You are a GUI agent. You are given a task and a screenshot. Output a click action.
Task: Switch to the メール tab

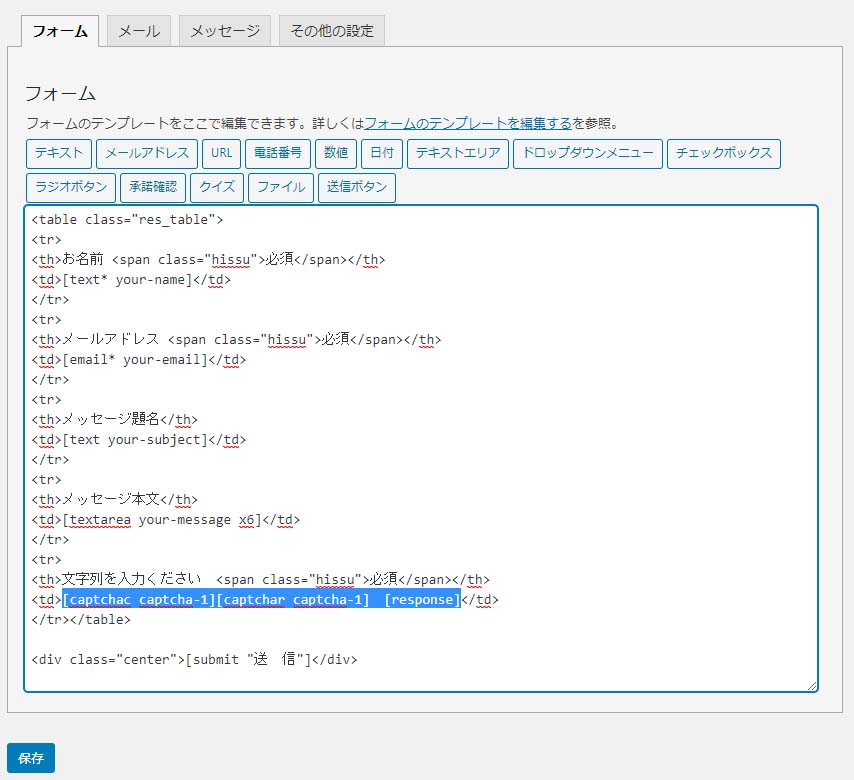(x=139, y=31)
